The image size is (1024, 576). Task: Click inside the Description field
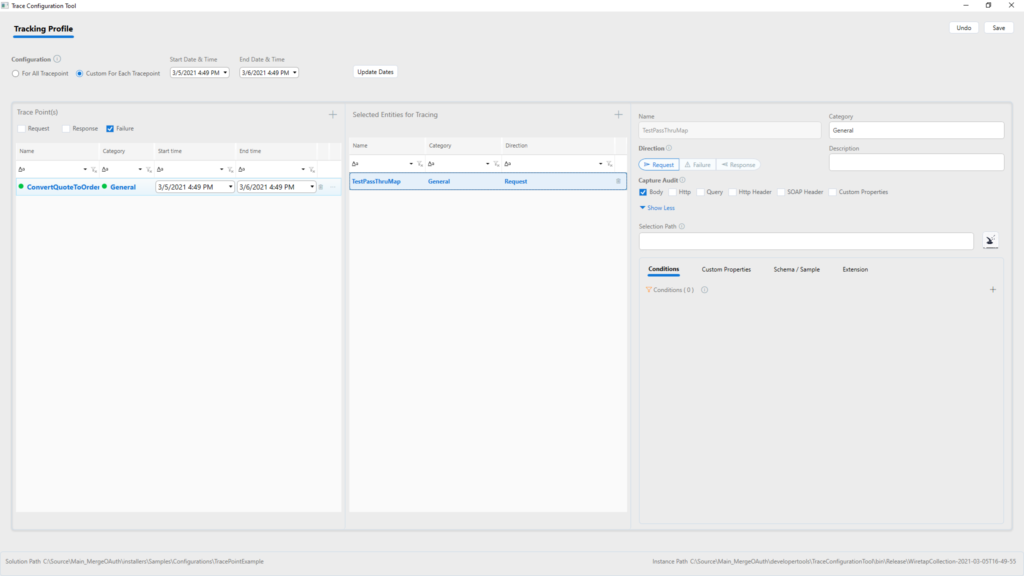pos(917,161)
